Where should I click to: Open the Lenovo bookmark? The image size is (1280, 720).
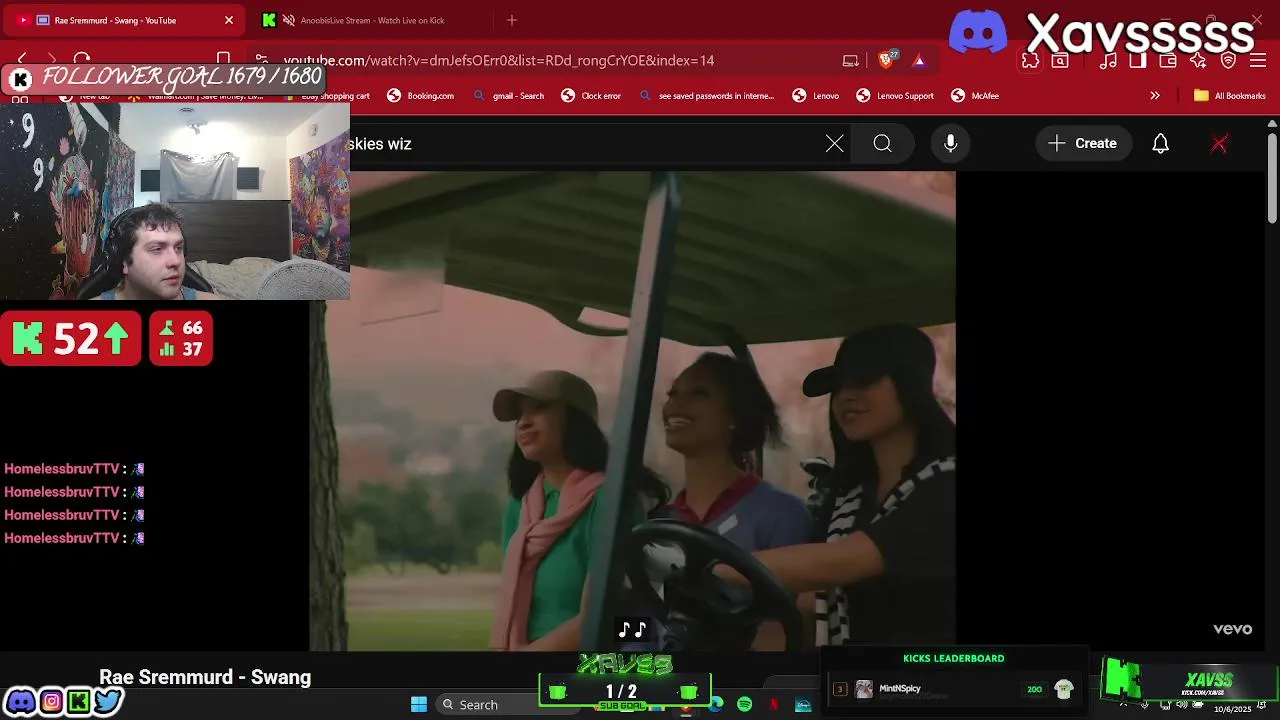tap(816, 96)
